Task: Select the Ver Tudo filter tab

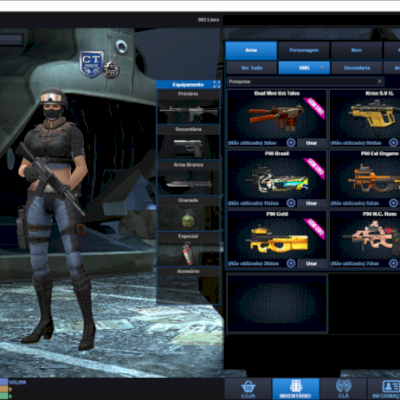Action: [252, 68]
